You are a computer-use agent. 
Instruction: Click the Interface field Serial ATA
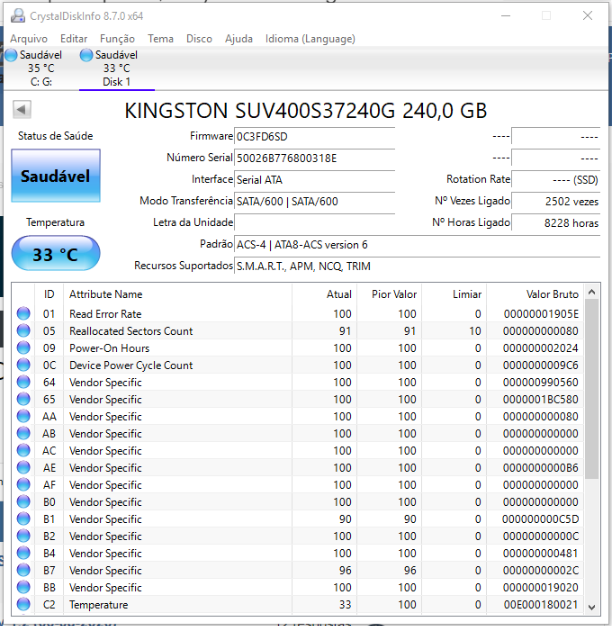coord(315,180)
